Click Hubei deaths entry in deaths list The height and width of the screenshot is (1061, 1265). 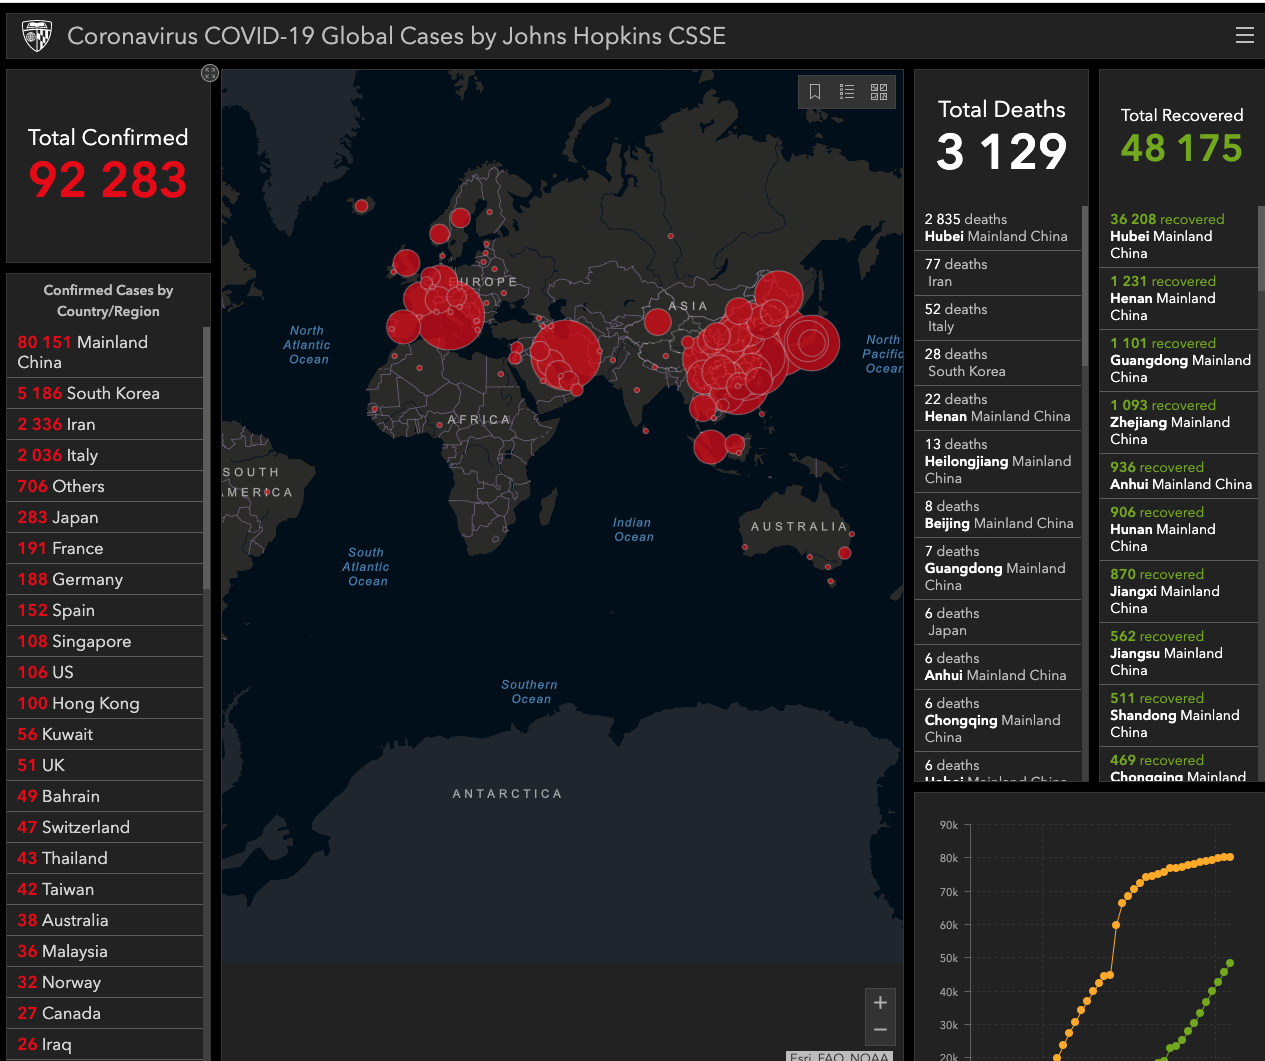click(x=996, y=228)
